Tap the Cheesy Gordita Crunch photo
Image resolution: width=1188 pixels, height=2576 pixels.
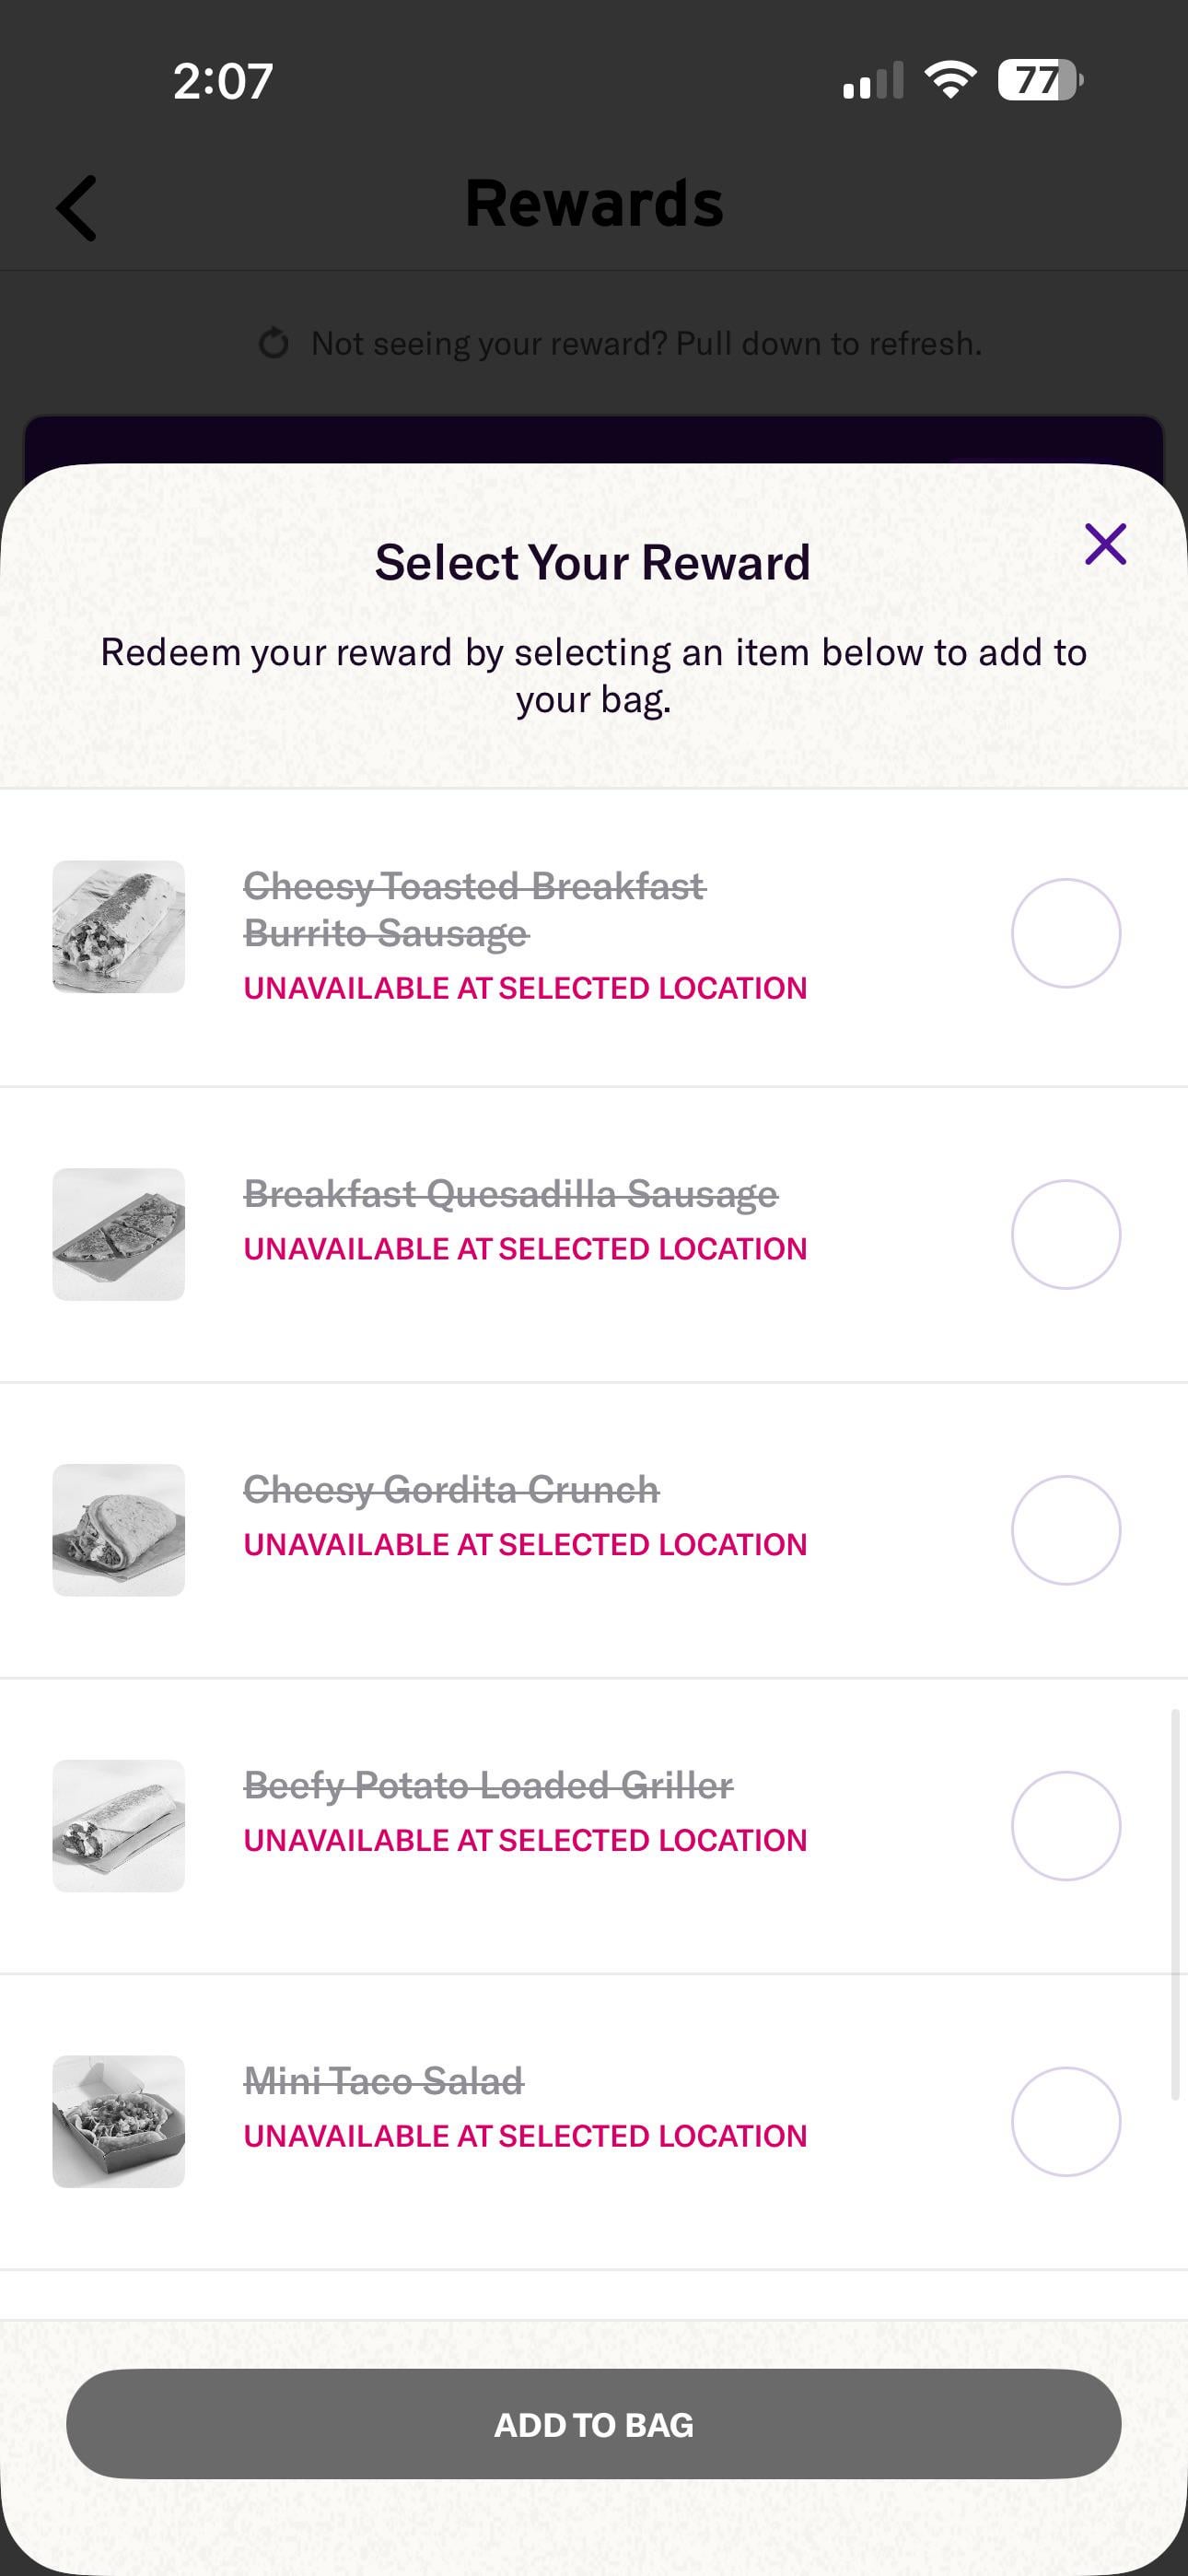119,1530
